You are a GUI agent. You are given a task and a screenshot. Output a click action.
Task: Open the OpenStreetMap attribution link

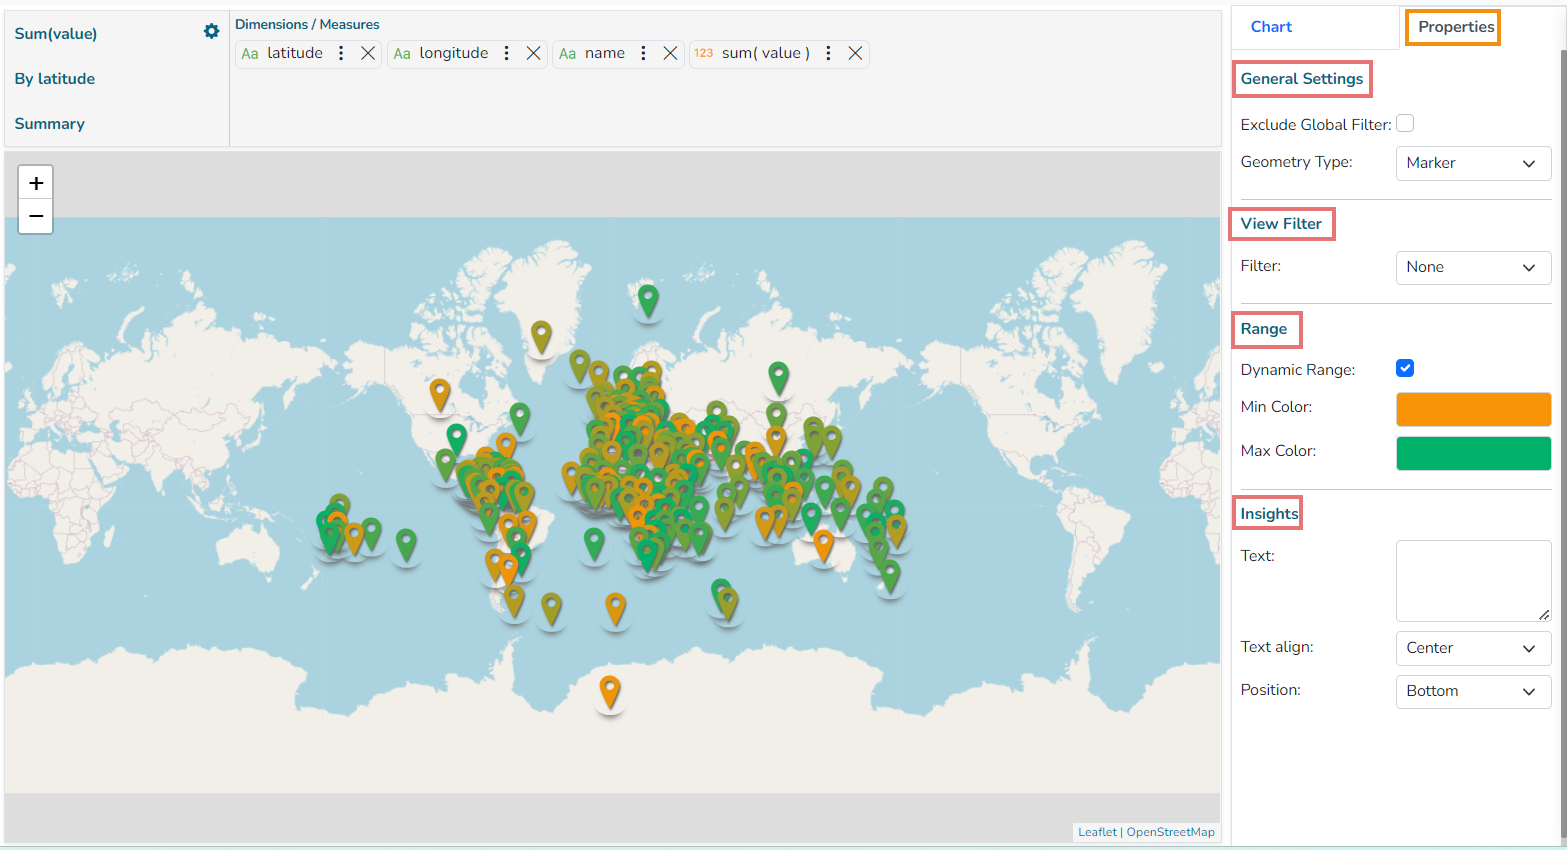[x=1170, y=832]
